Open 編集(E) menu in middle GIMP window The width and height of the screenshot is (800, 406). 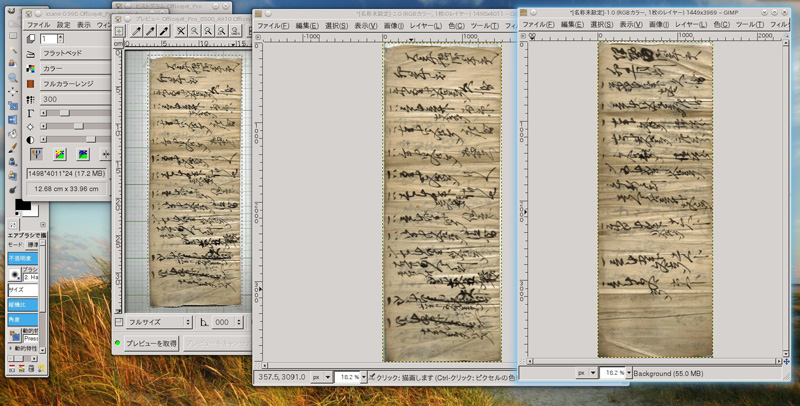coord(307,26)
